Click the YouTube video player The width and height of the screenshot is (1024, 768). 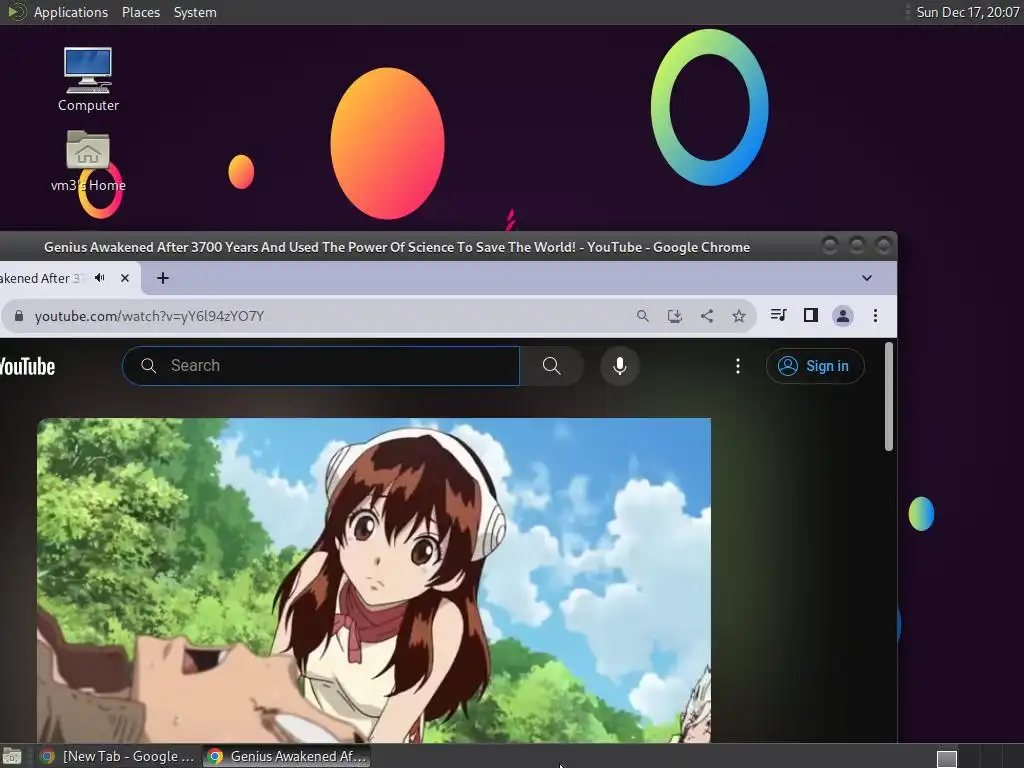[374, 581]
